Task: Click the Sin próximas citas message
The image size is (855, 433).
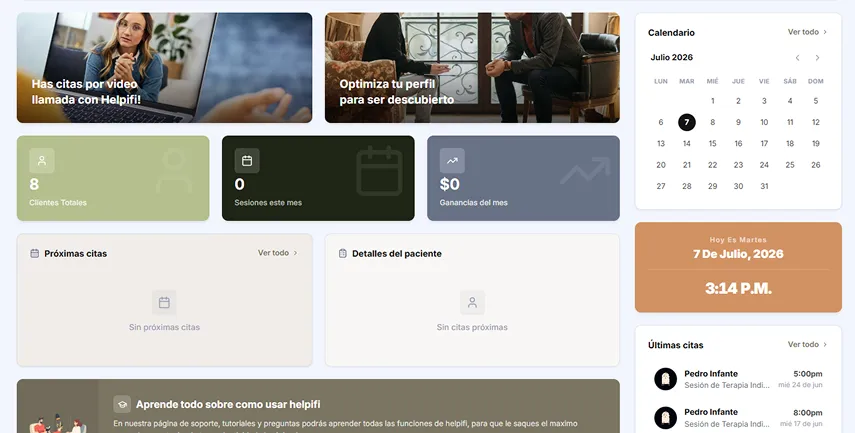Action: (164, 327)
